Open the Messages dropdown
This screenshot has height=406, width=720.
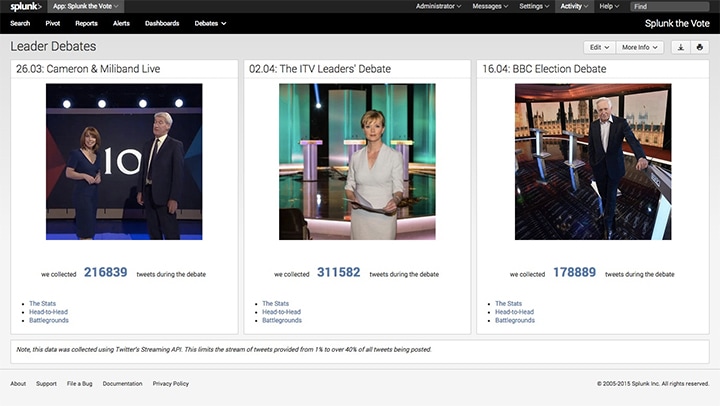point(490,6)
